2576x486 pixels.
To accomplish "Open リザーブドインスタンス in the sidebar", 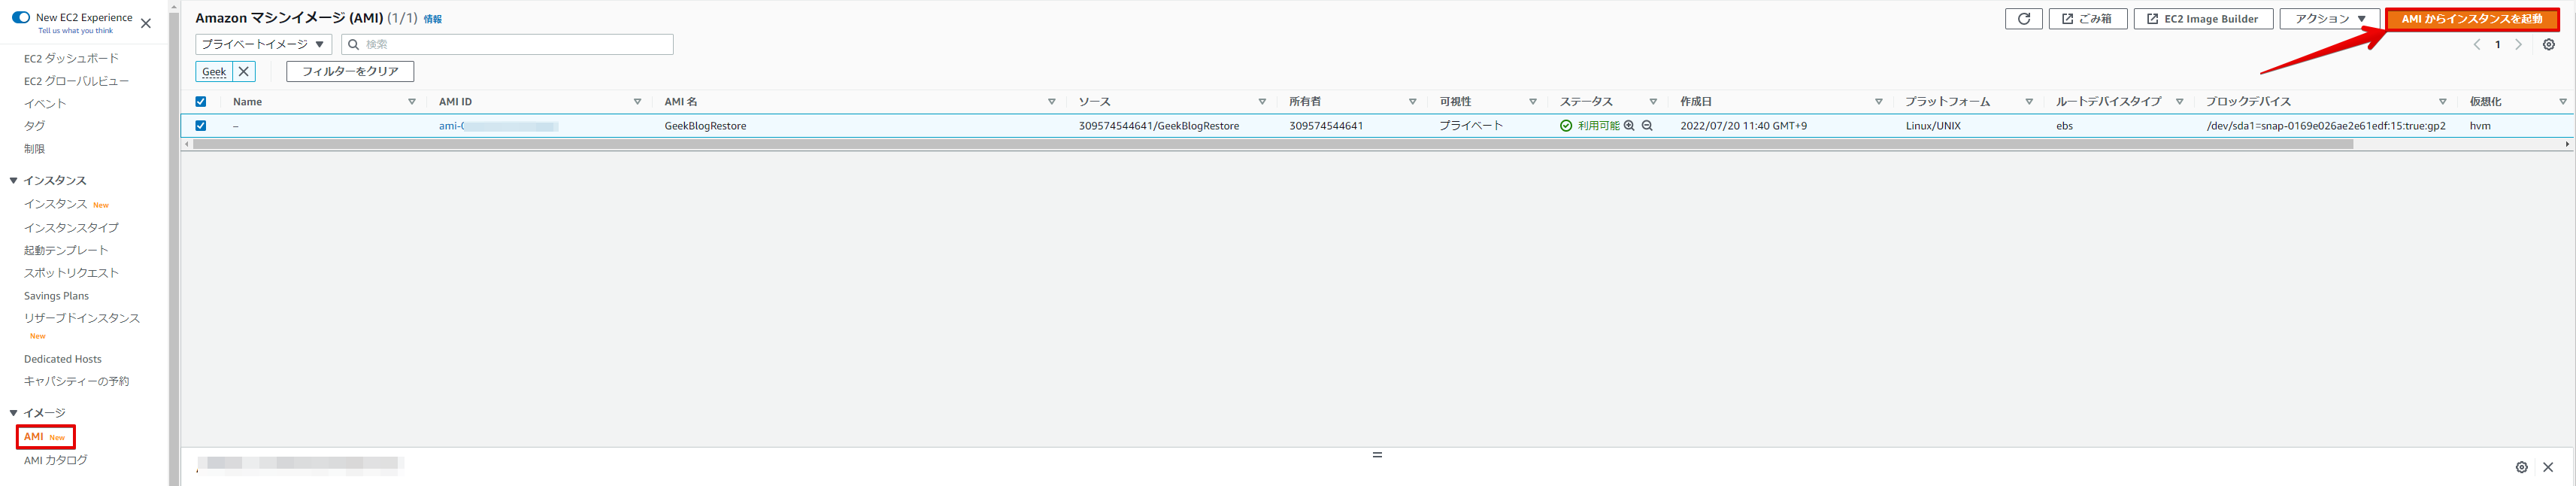I will [82, 318].
